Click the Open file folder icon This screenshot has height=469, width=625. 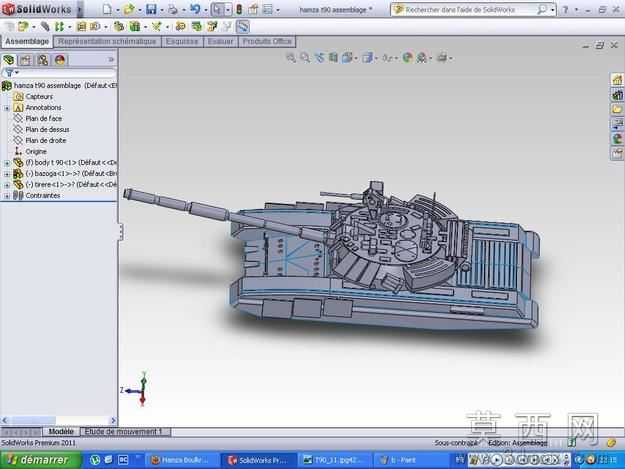(129, 9)
